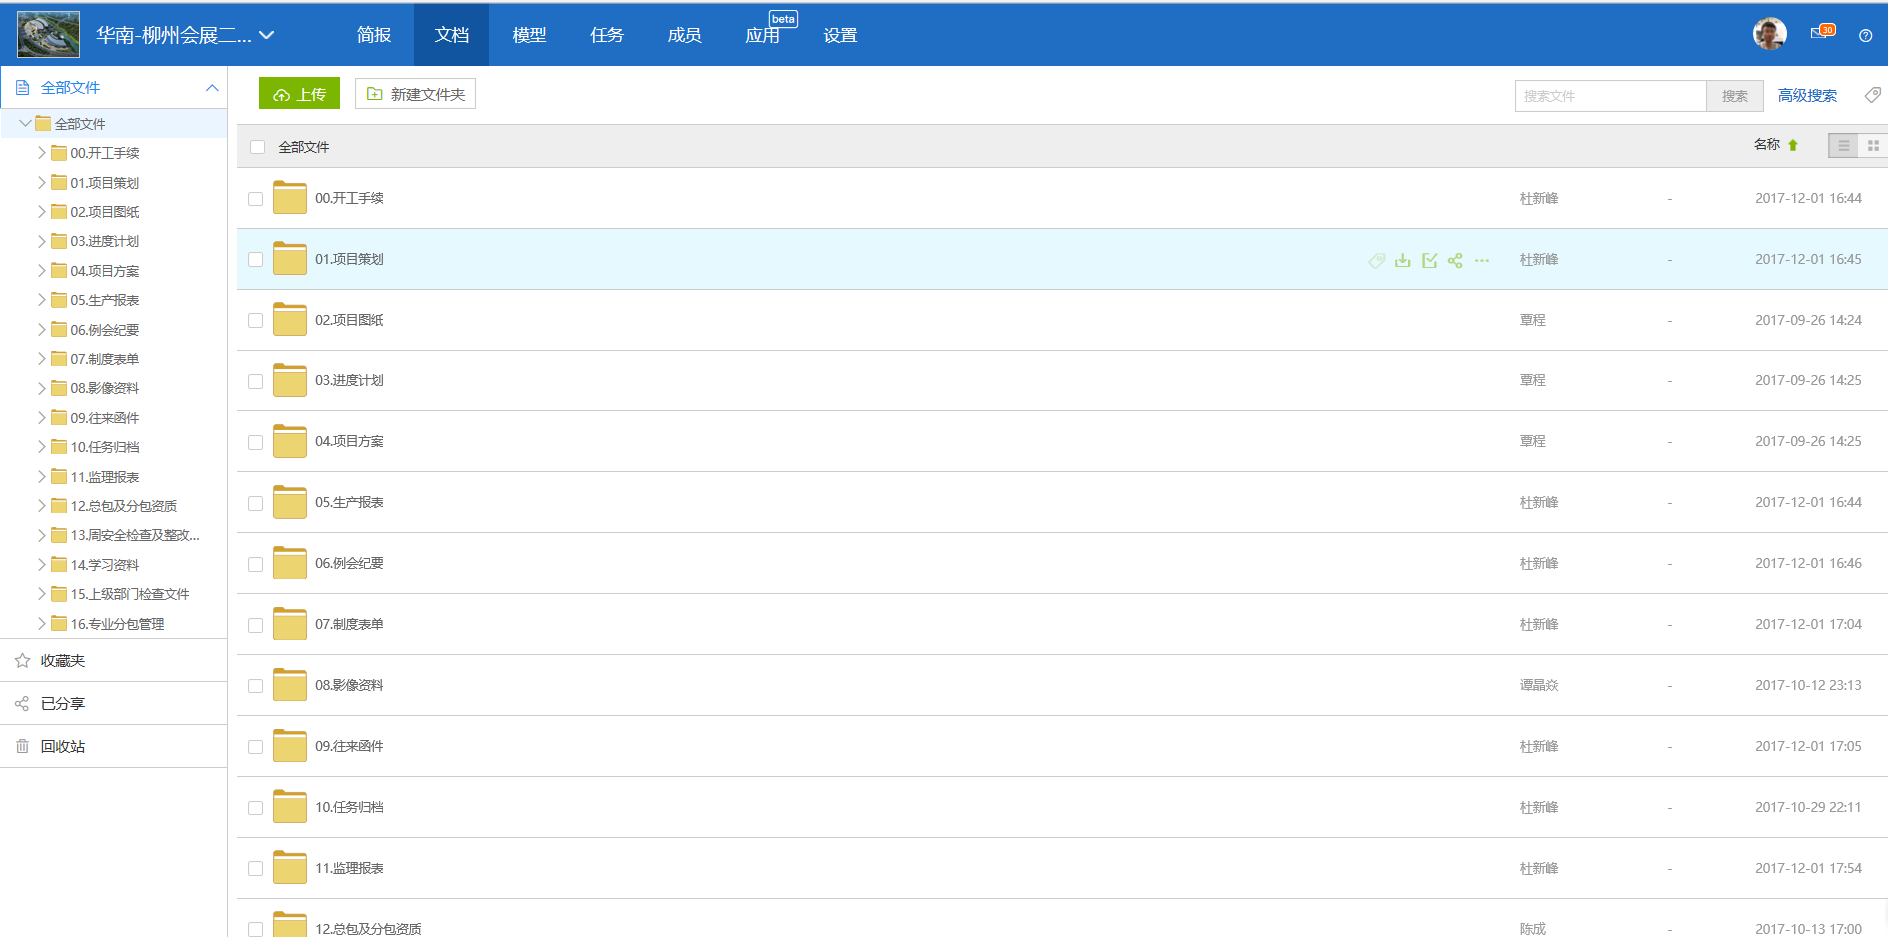This screenshot has height=937, width=1888.
Task: Switch to grid view layout
Action: pos(1873,146)
